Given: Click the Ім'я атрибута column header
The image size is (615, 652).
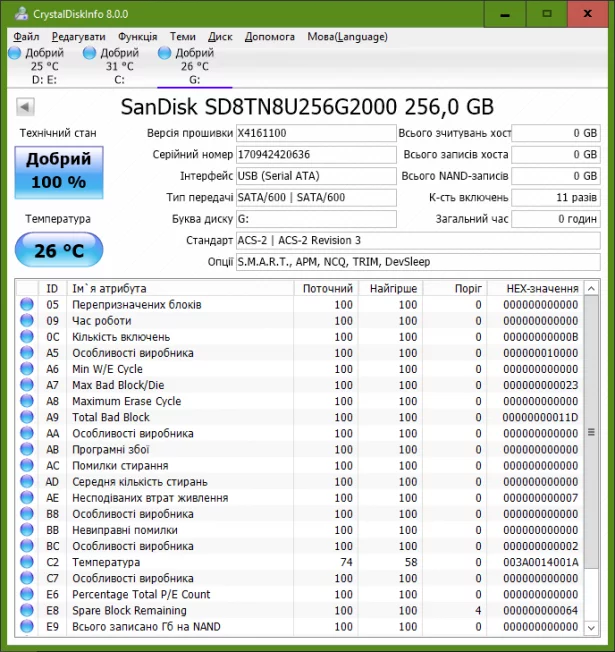Looking at the screenshot, I should tap(180, 288).
